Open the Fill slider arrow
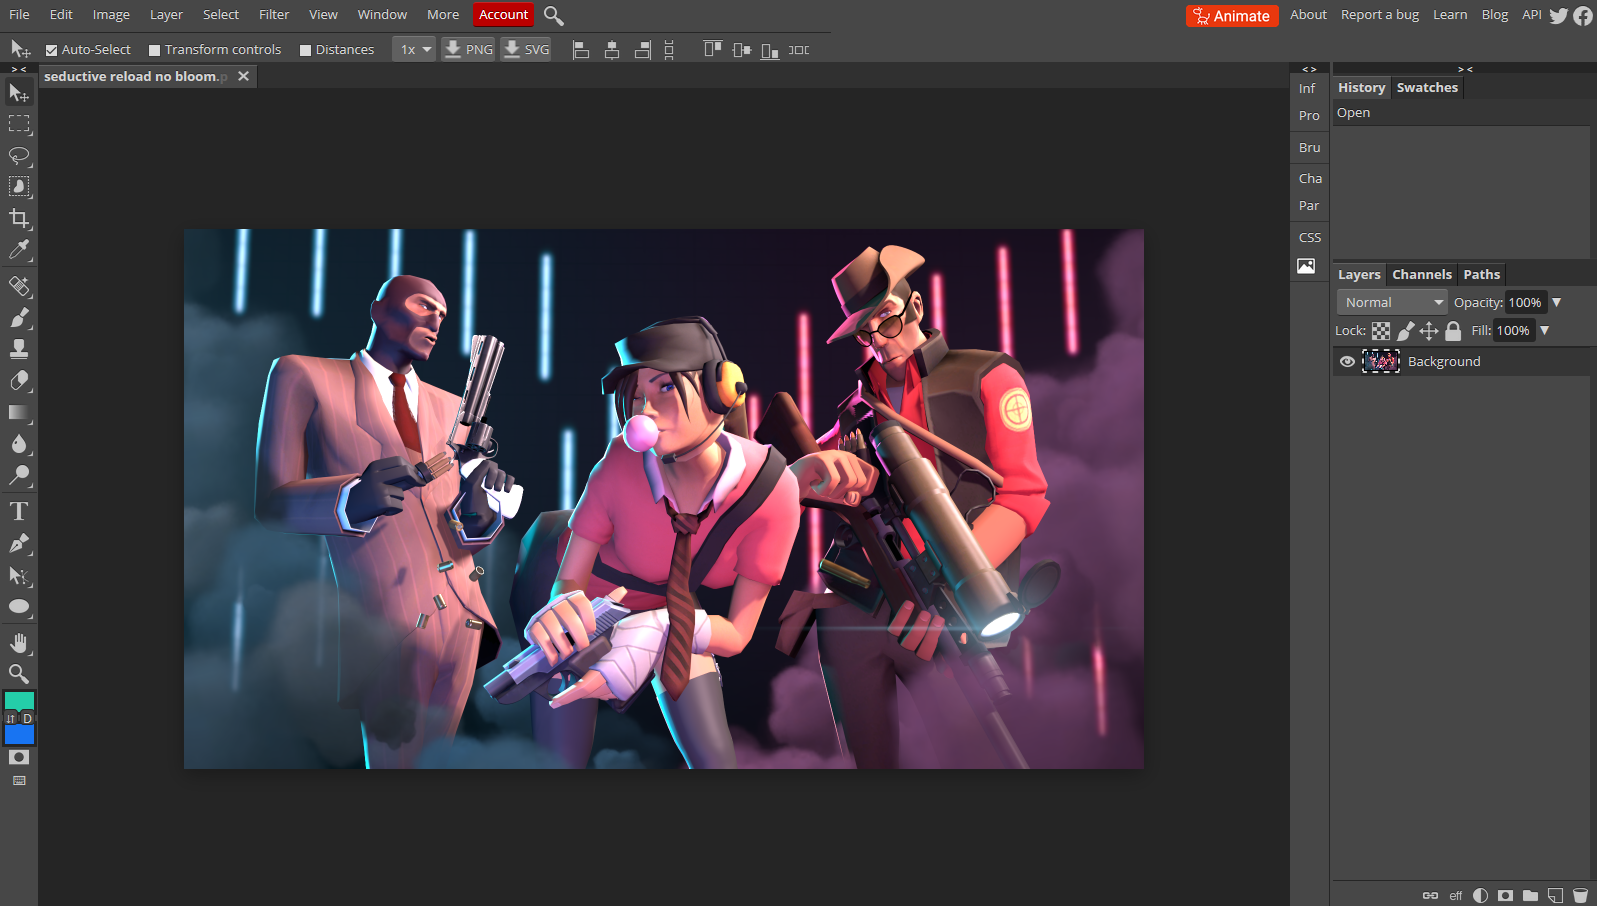1597x906 pixels. [1545, 330]
